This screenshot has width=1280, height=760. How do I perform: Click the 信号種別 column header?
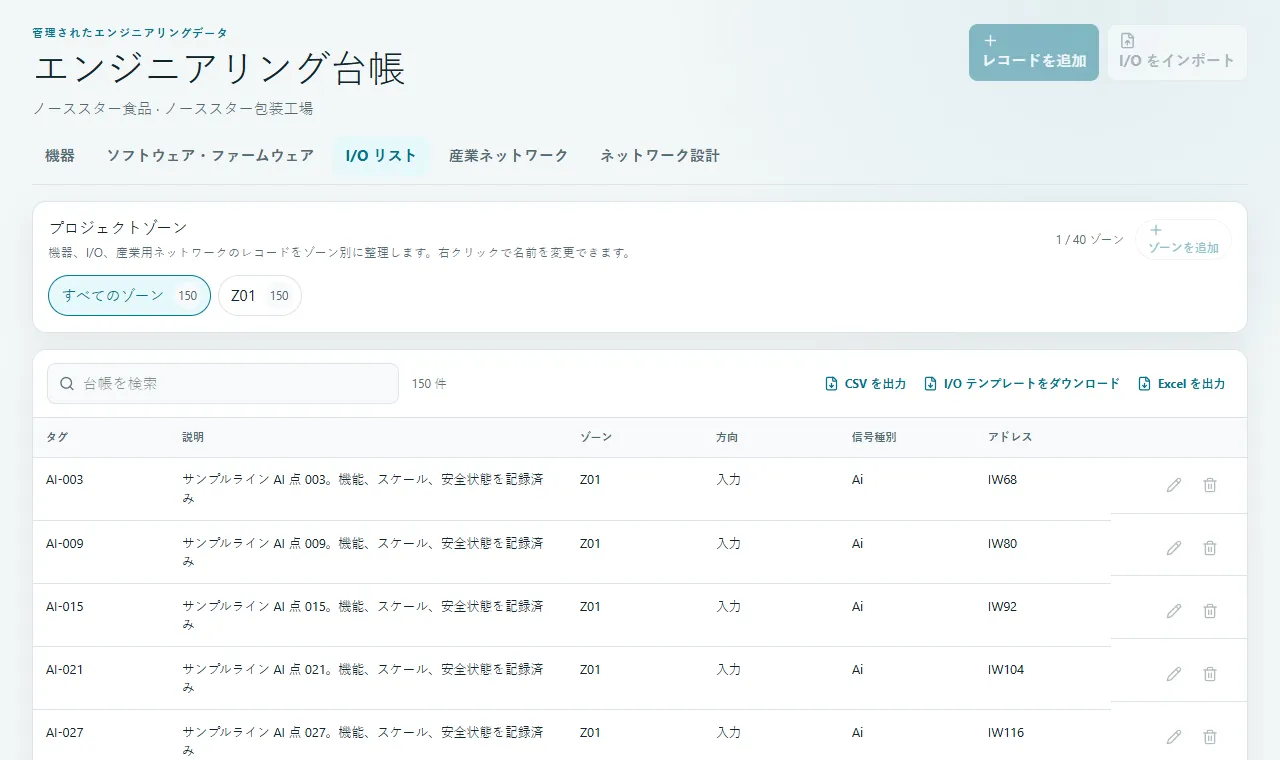pos(874,437)
